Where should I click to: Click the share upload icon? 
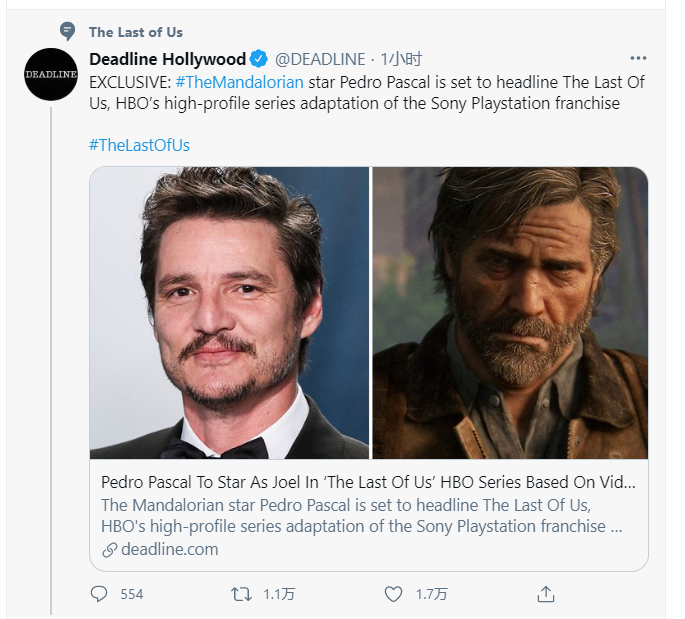pos(546,594)
